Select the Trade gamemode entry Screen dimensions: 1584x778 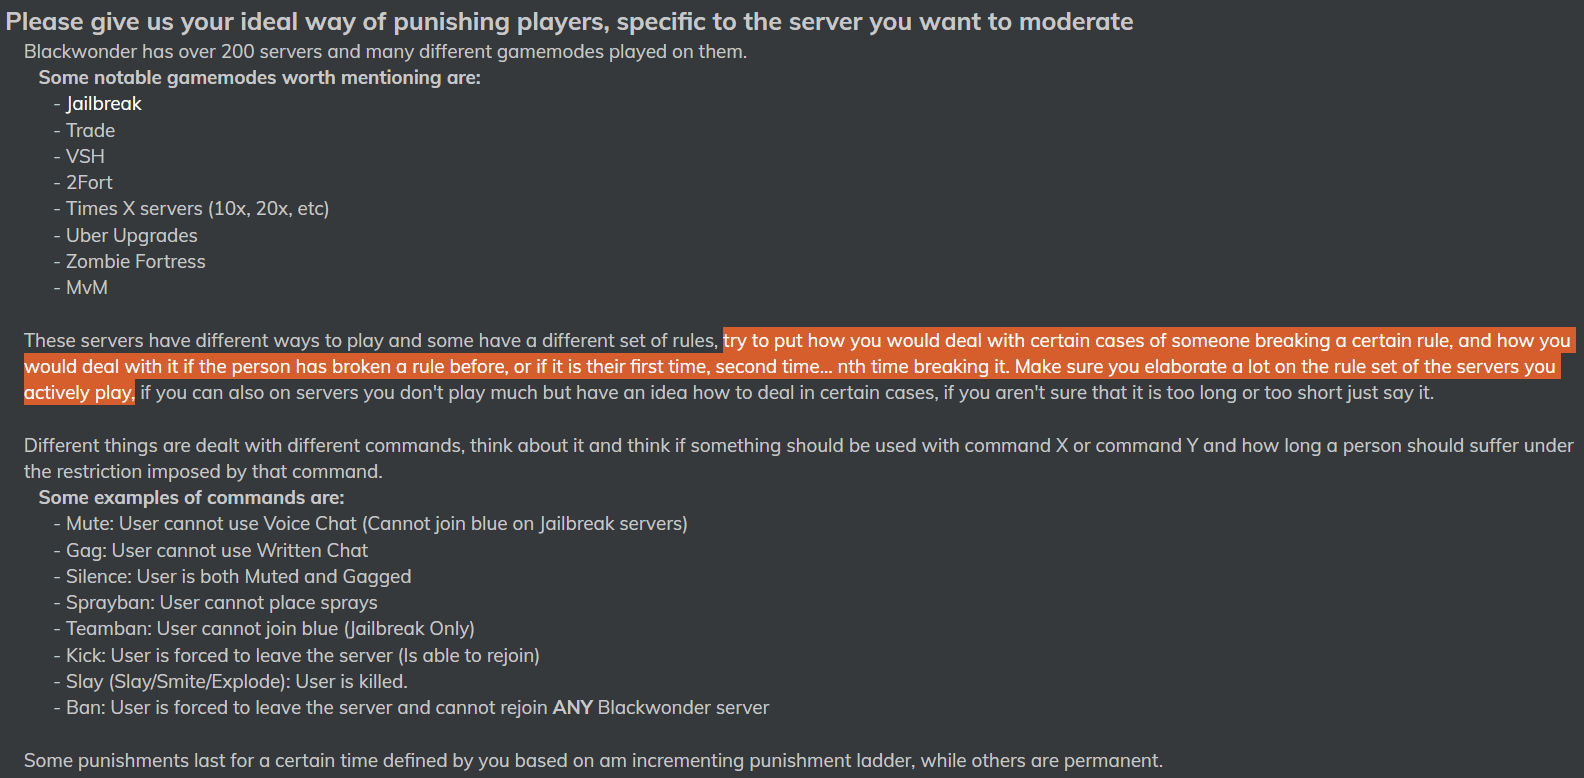coord(85,130)
